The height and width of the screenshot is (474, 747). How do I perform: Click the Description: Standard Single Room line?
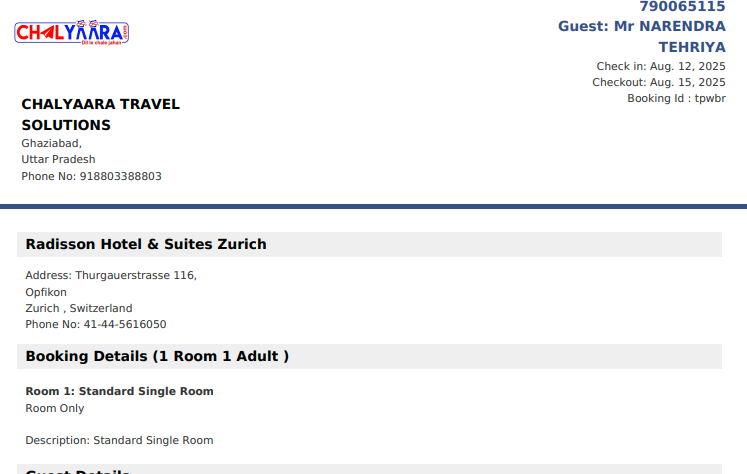click(x=119, y=441)
